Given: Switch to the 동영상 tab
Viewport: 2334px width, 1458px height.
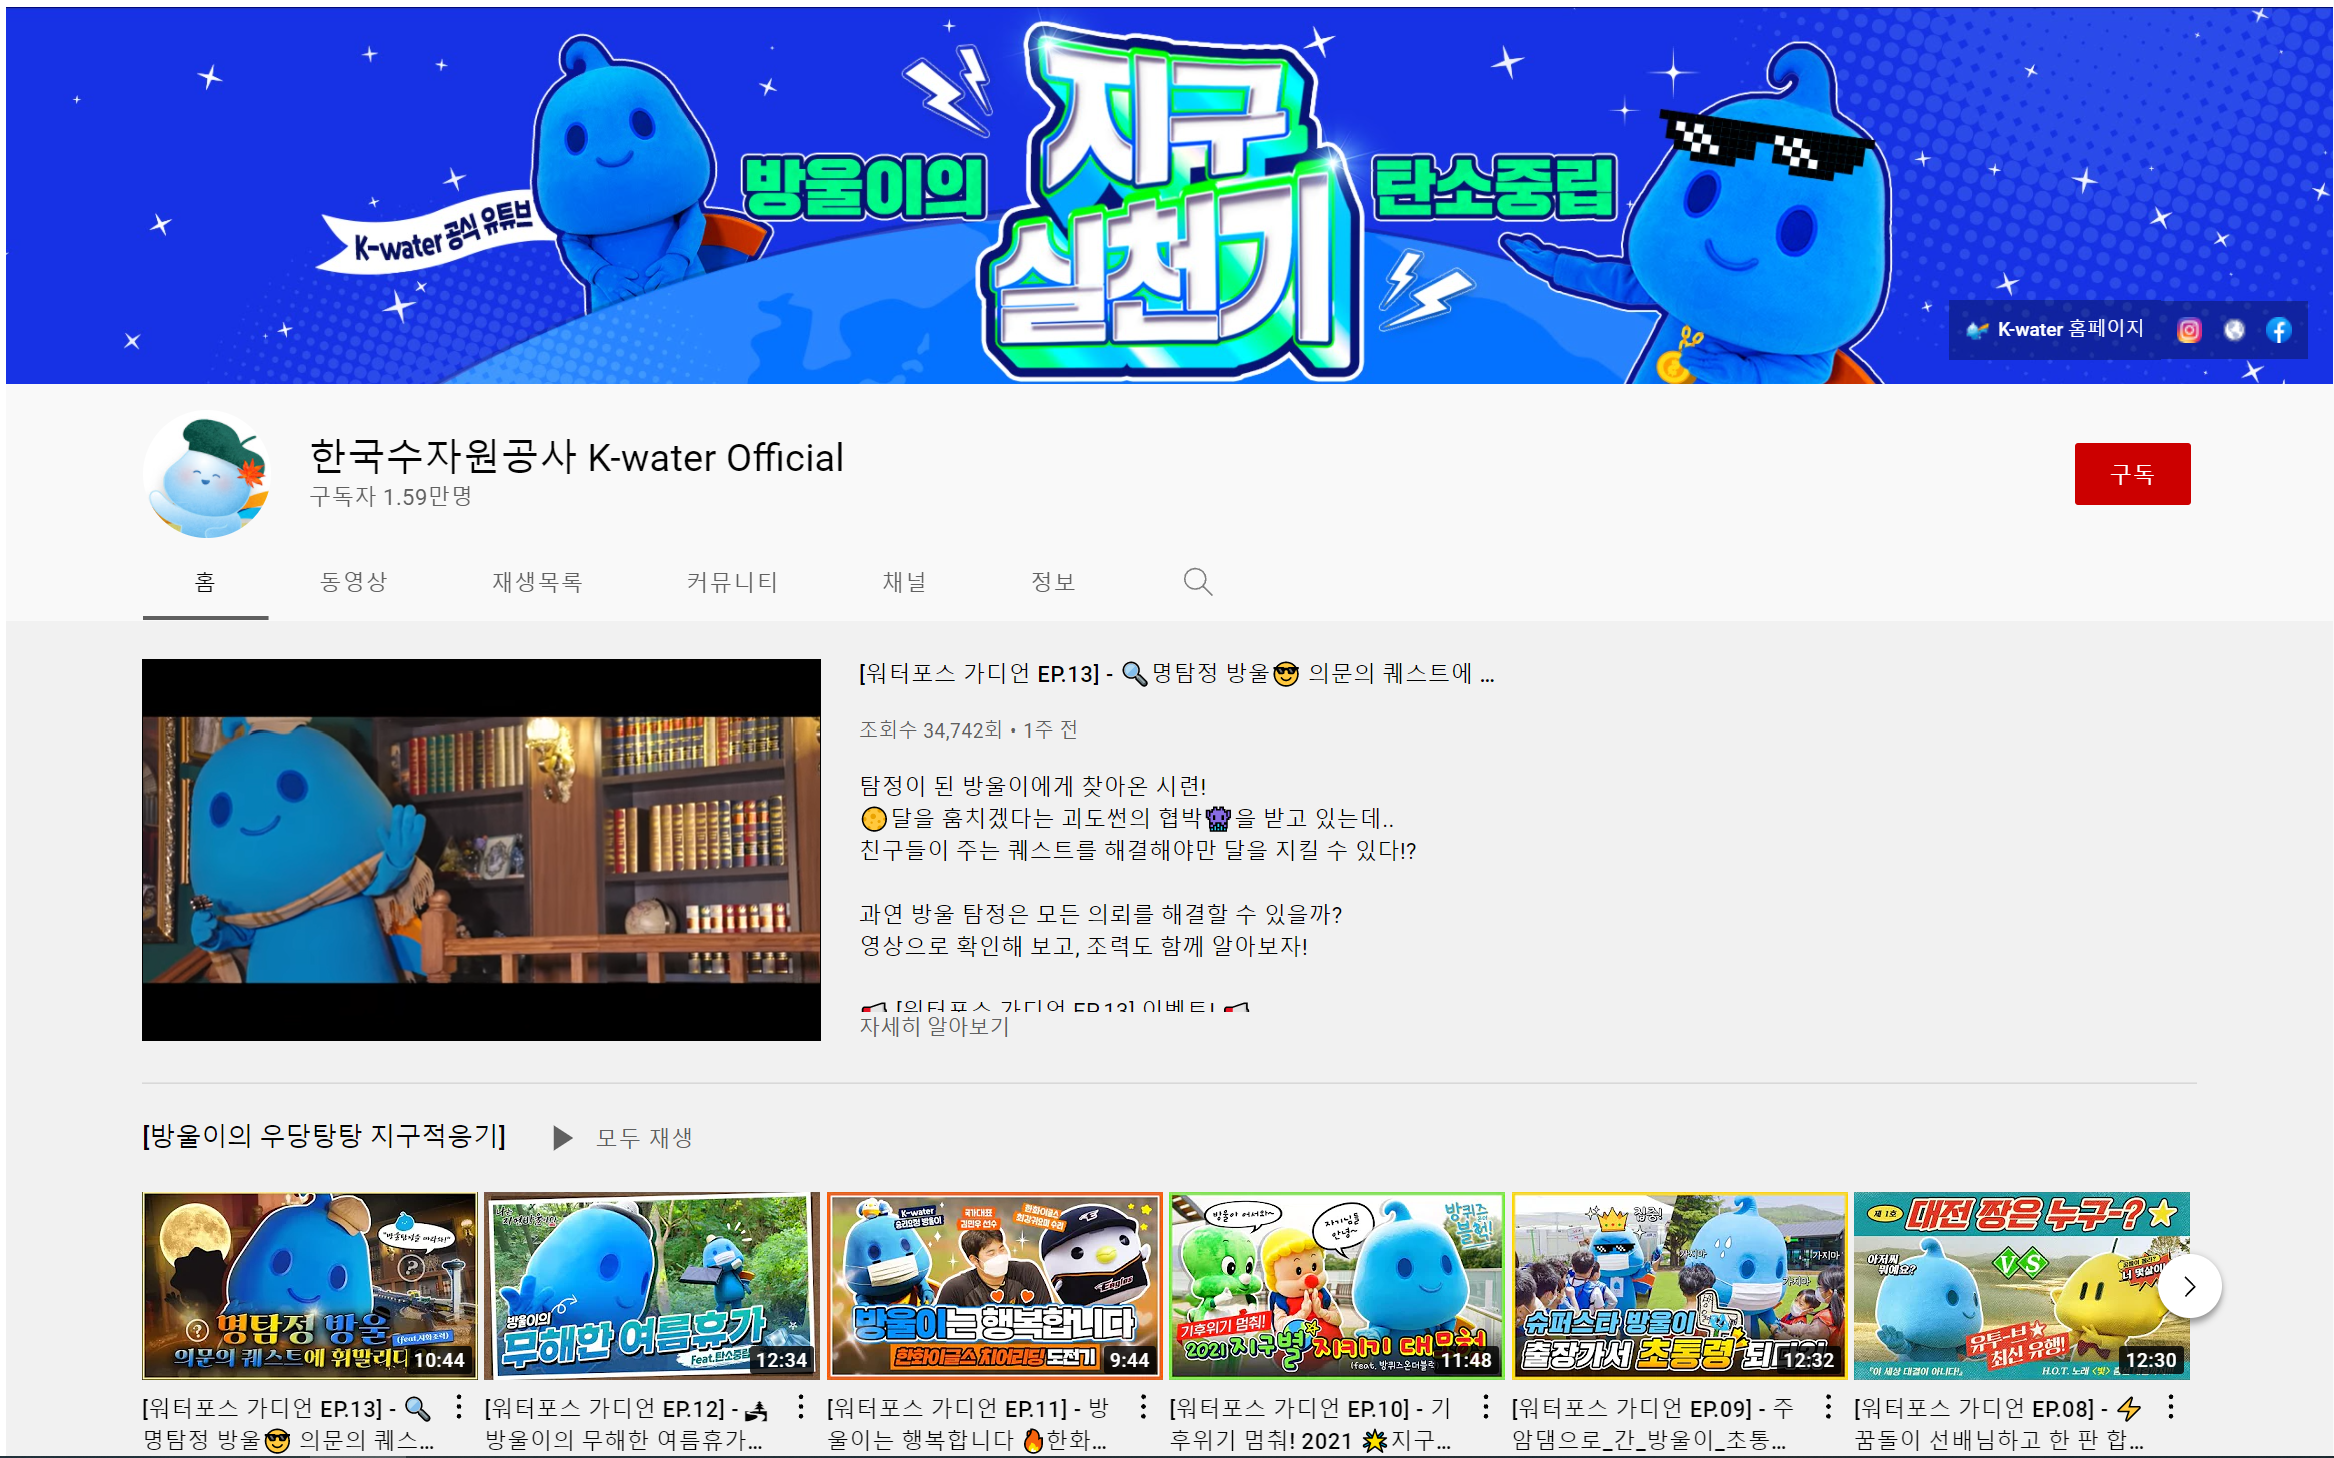Looking at the screenshot, I should coord(353,582).
